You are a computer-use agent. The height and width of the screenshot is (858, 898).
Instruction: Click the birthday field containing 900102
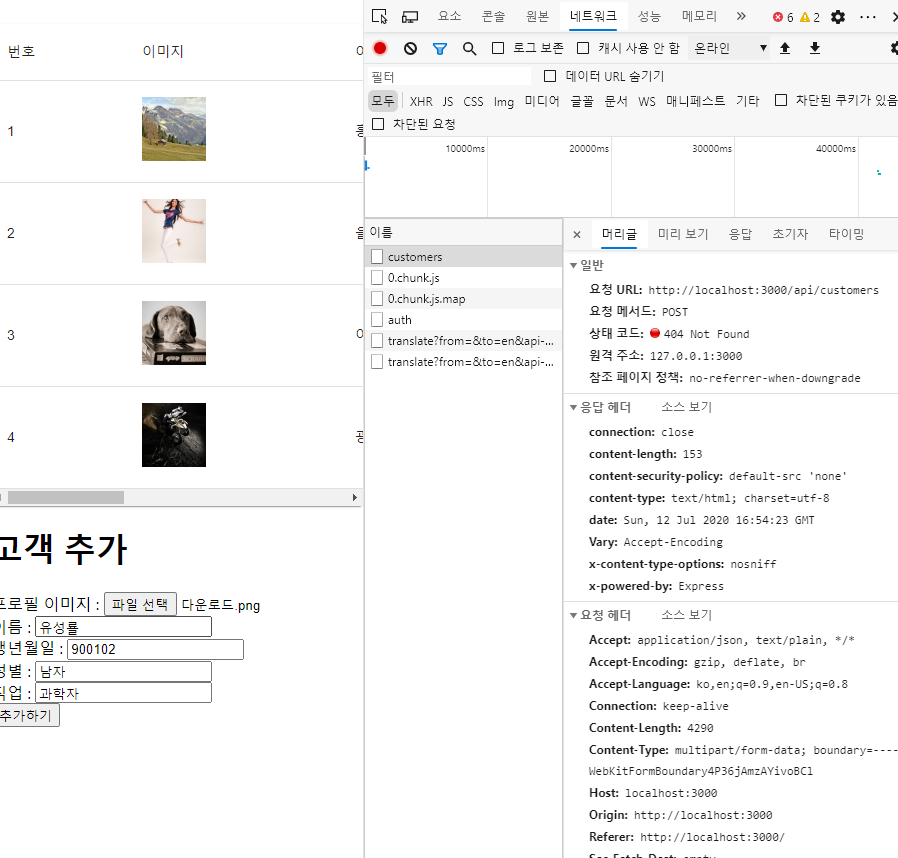(156, 649)
